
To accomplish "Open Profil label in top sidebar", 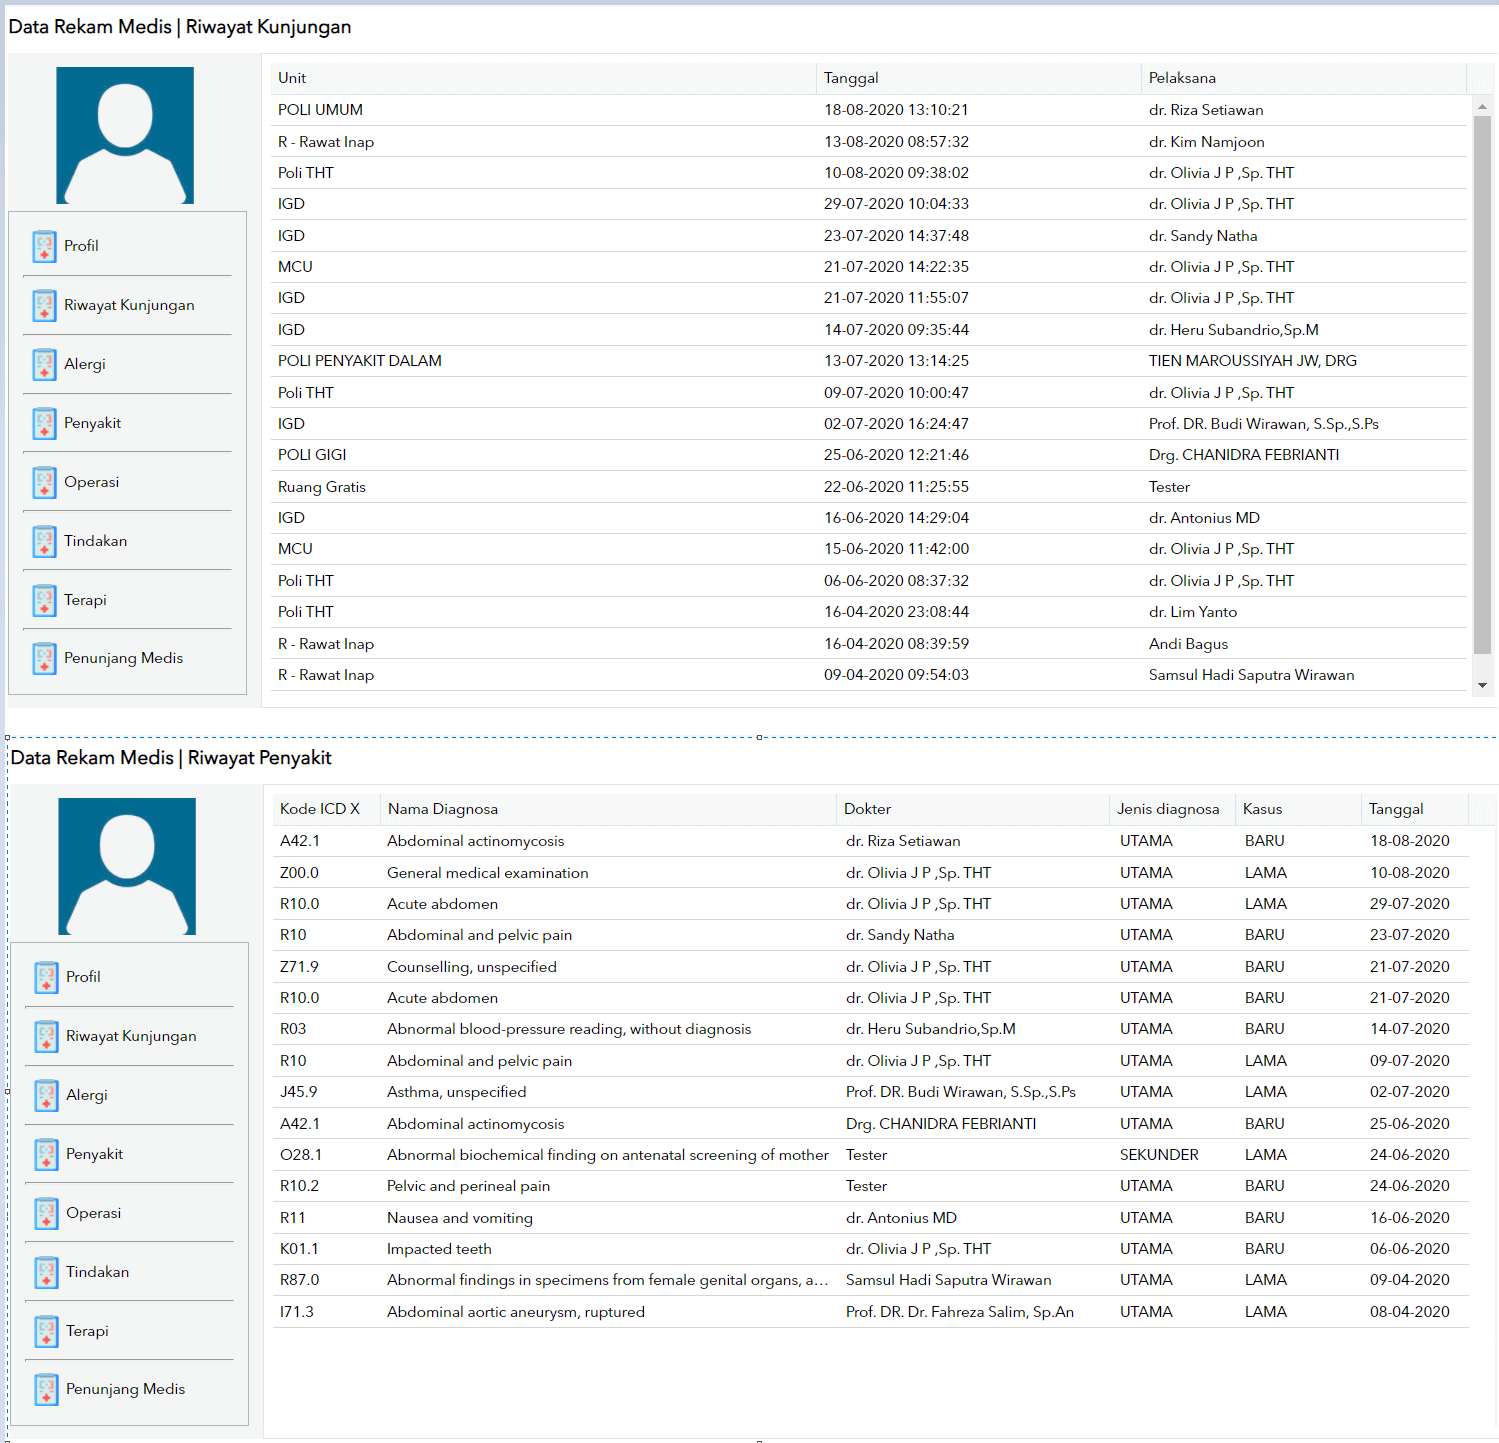I will [x=81, y=246].
